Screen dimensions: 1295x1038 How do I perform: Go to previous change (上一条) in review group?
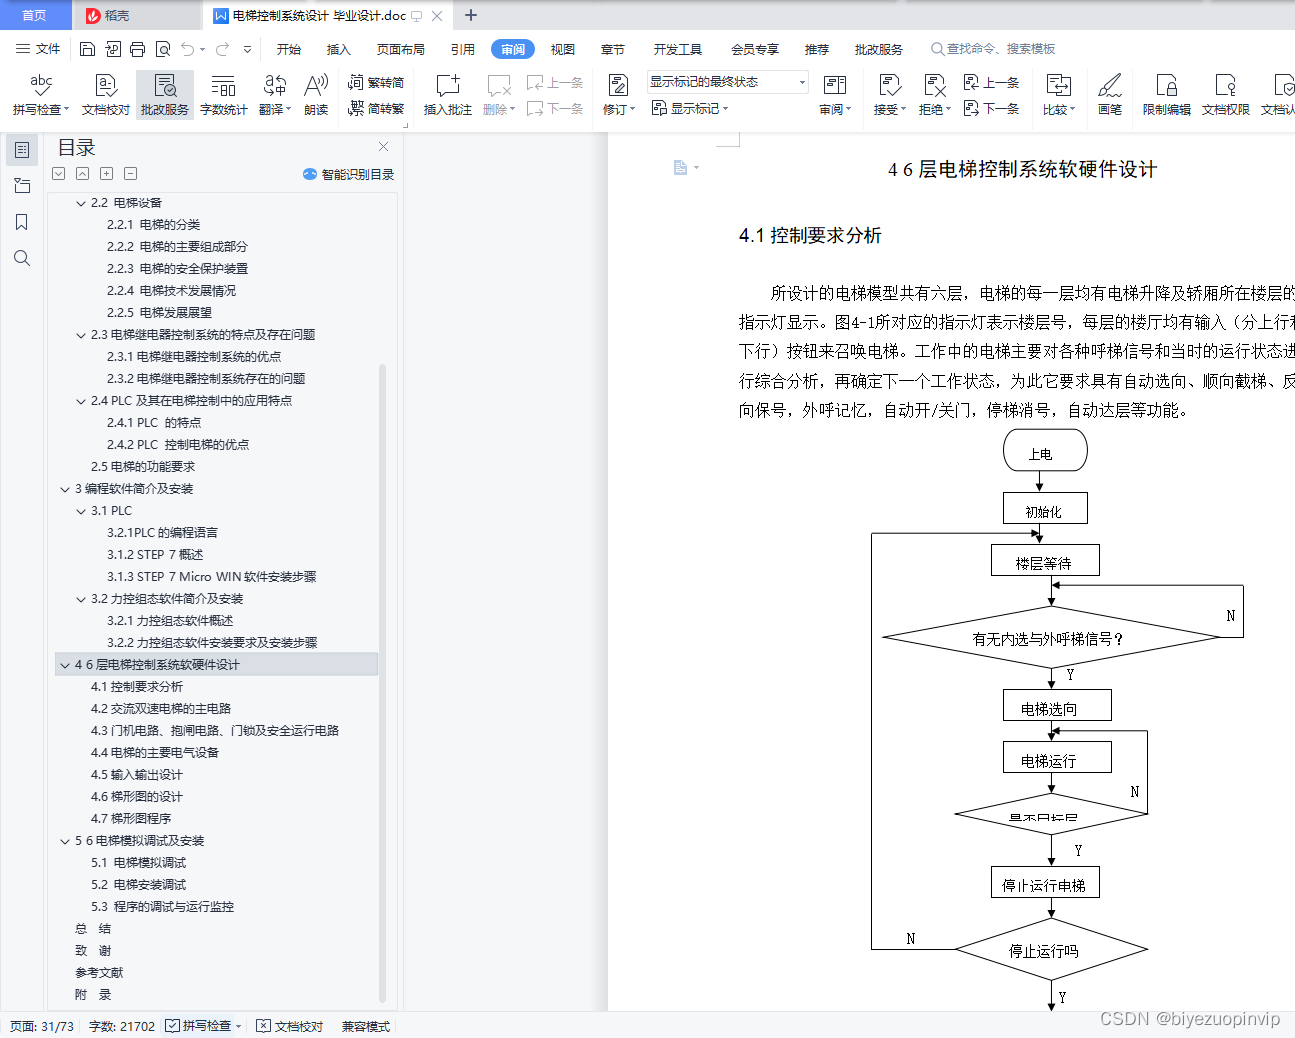992,83
